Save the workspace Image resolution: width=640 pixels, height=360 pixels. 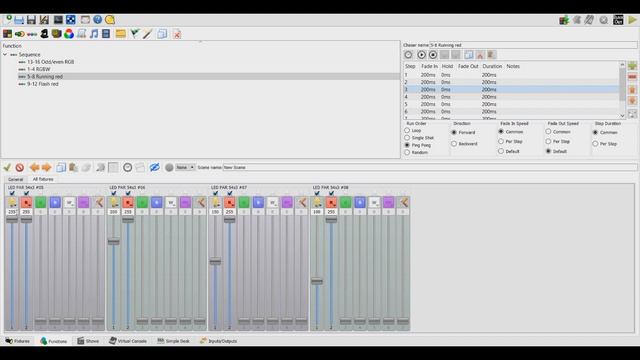coord(31,20)
